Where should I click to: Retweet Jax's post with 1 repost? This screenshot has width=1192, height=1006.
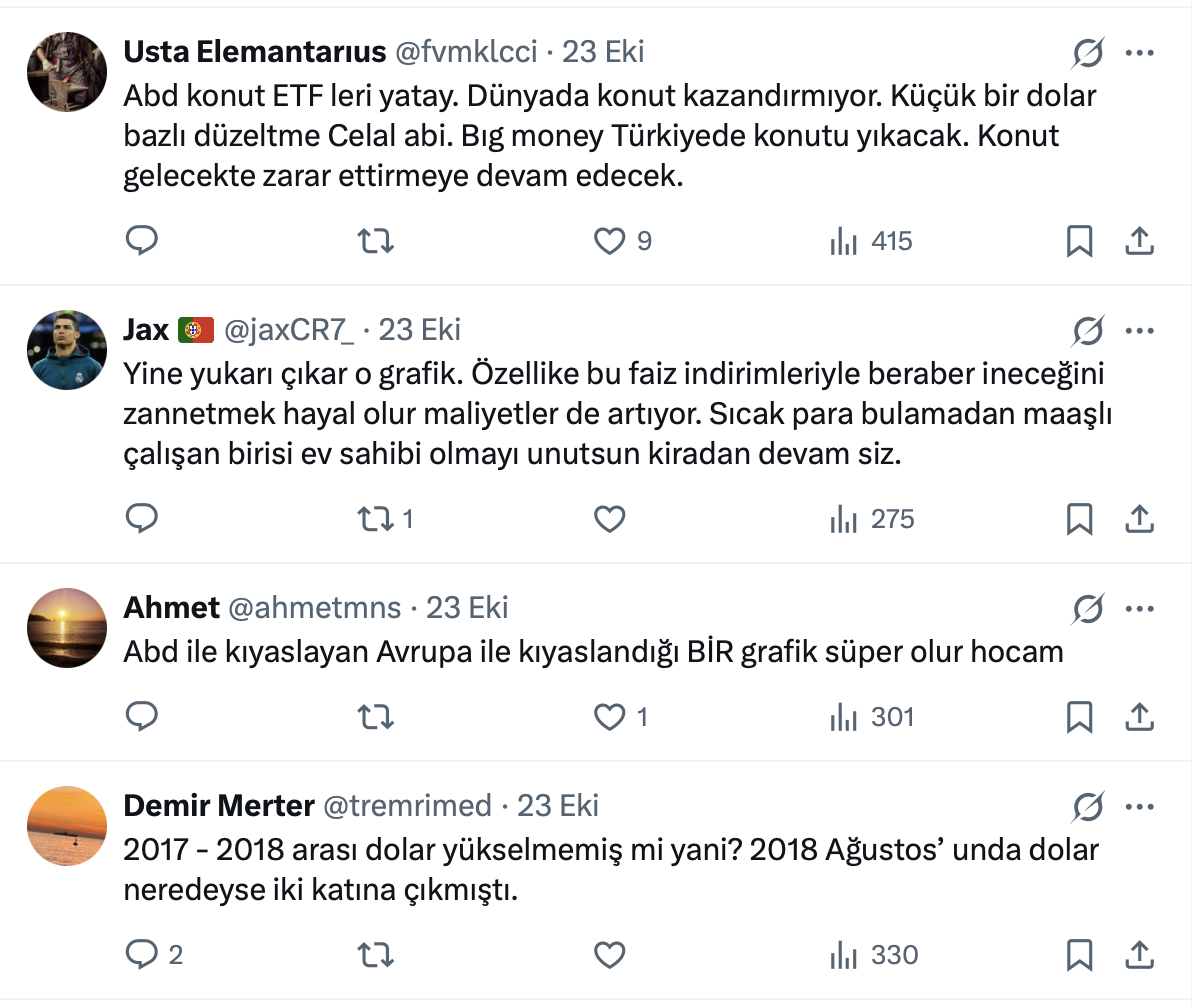point(376,519)
